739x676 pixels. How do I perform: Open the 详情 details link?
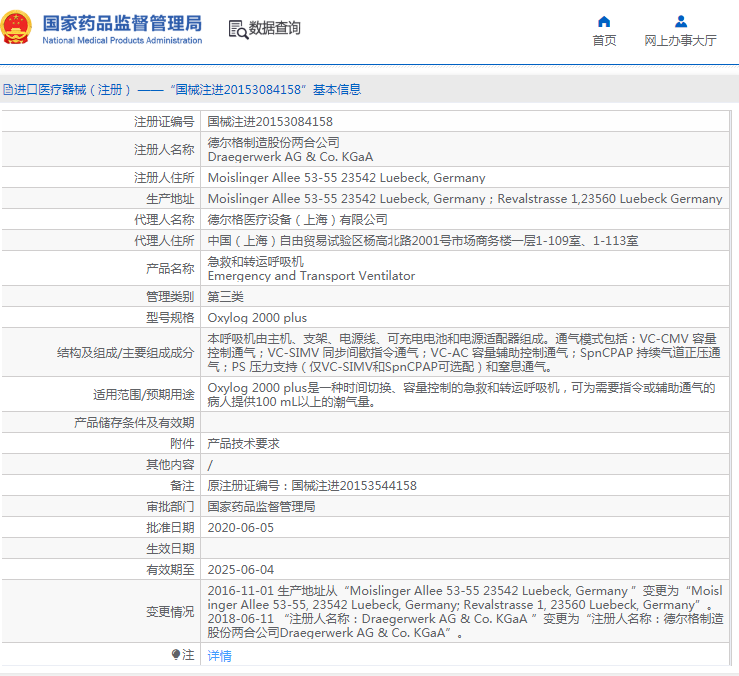(x=219, y=656)
